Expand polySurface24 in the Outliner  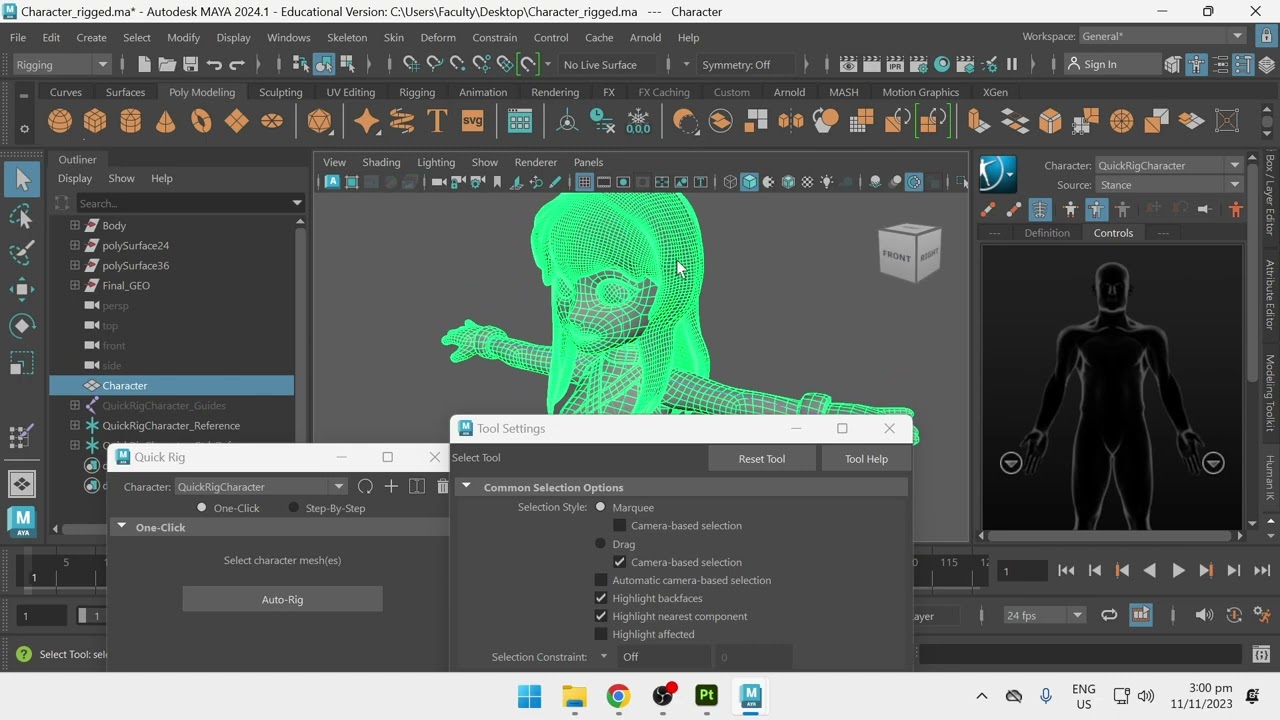coord(75,246)
